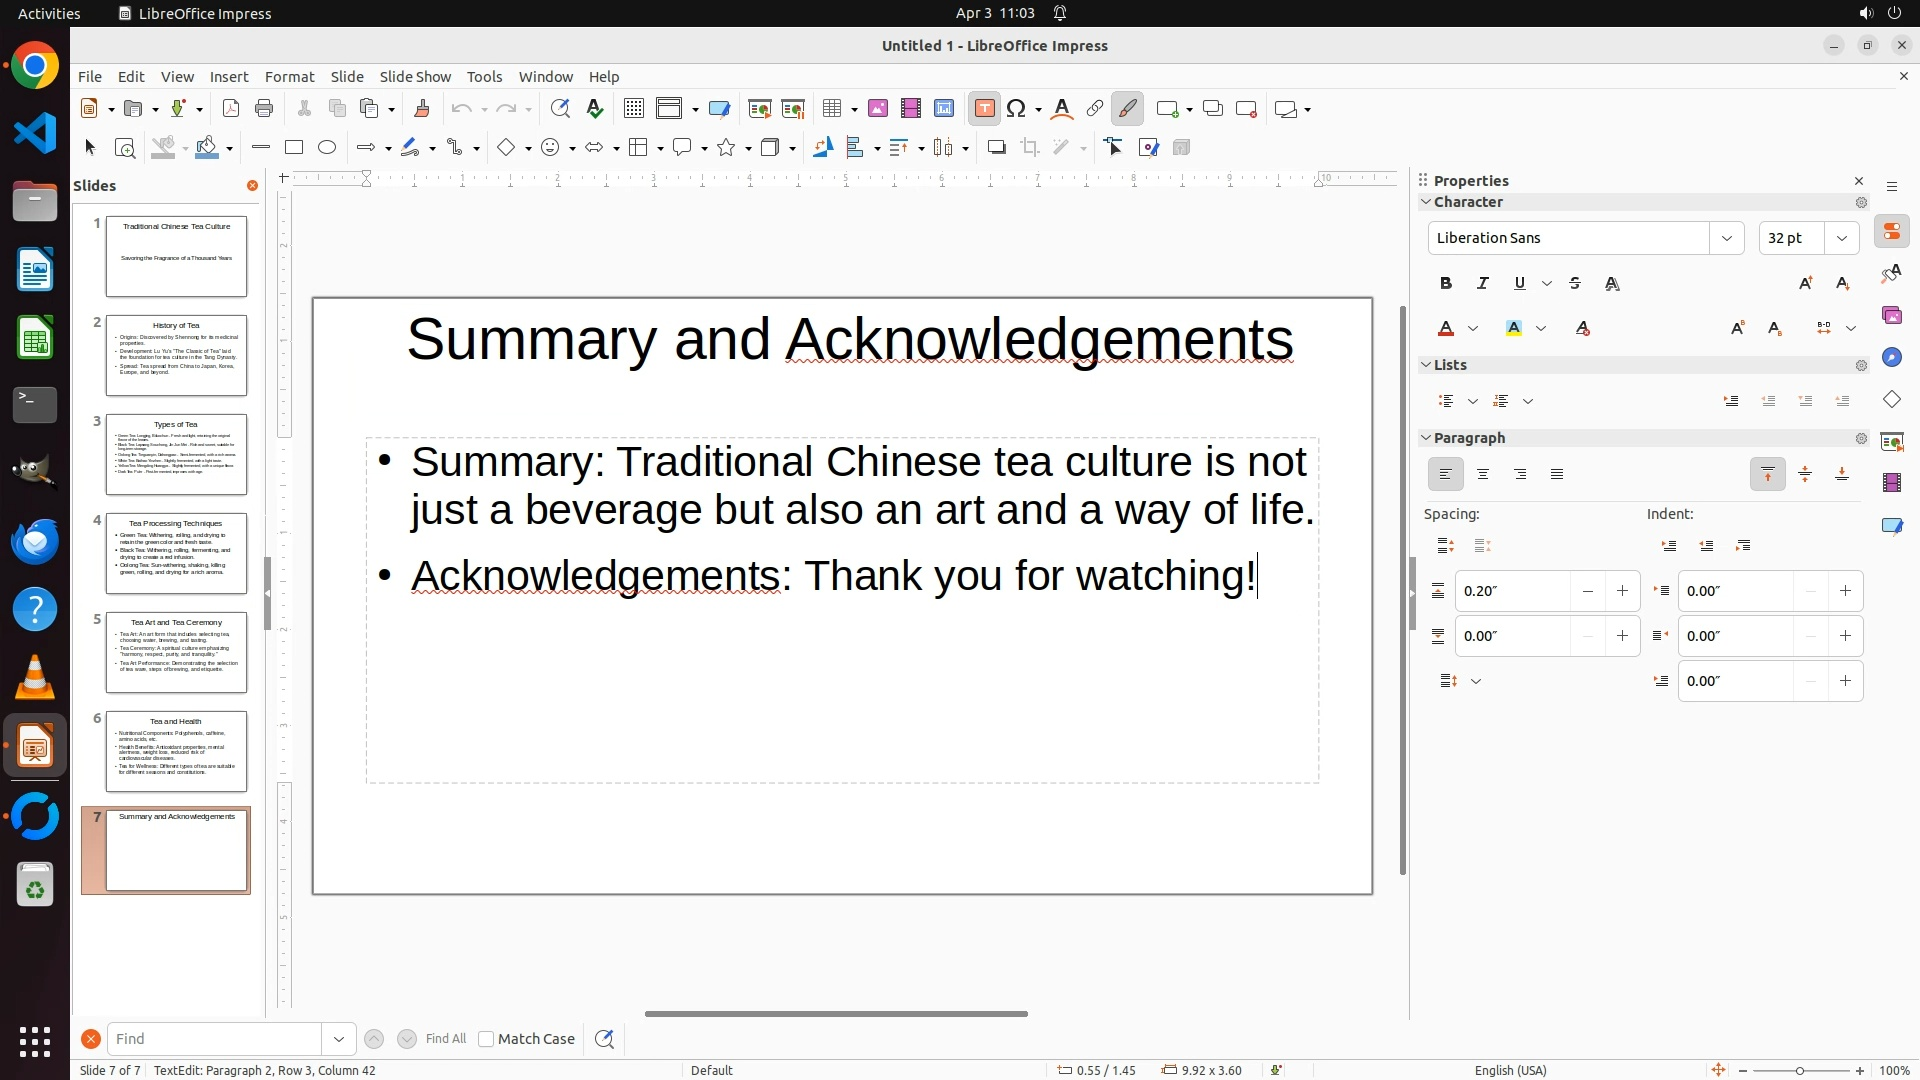Open the Format menu

coord(289,77)
